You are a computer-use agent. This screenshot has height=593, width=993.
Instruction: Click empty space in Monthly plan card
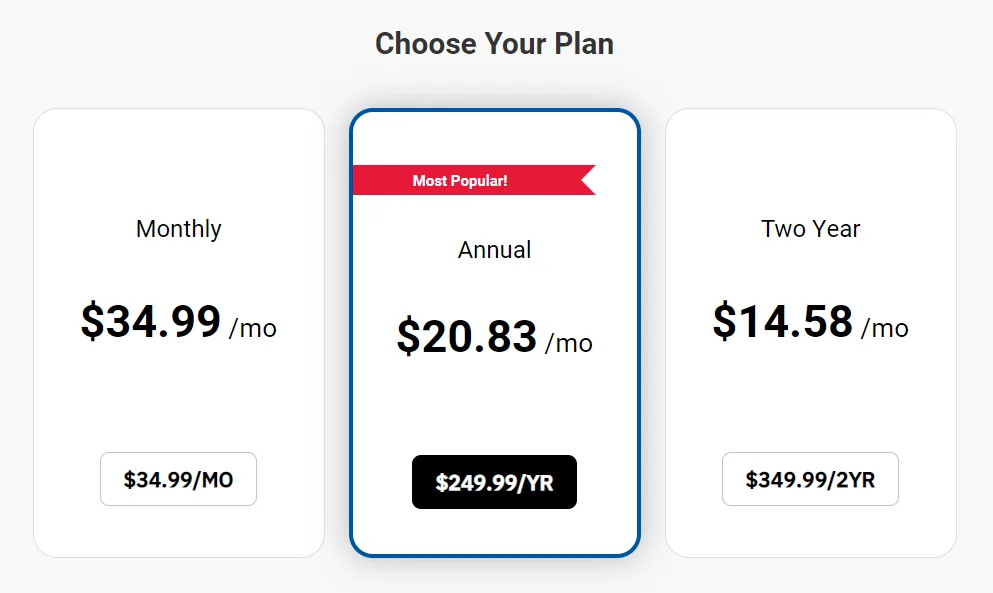[178, 400]
